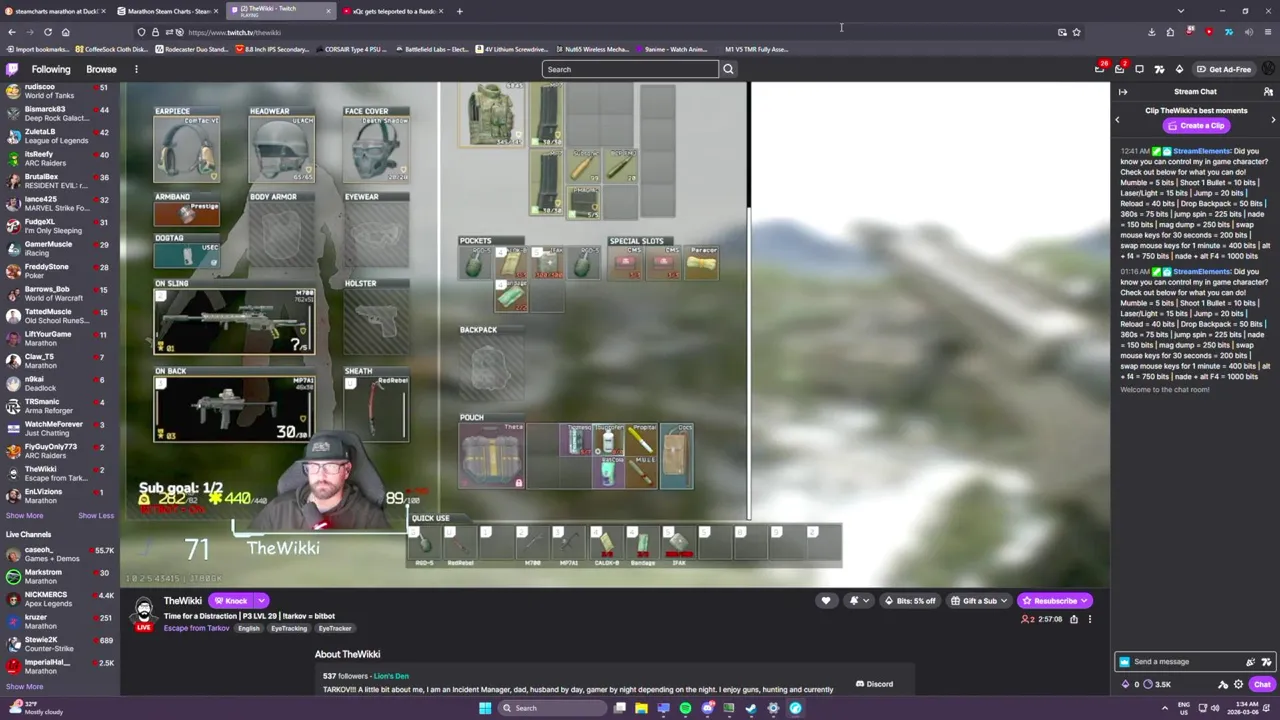Open rudiscoo channel in sidebar
Image resolution: width=1280 pixels, height=720 pixels.
coord(60,91)
